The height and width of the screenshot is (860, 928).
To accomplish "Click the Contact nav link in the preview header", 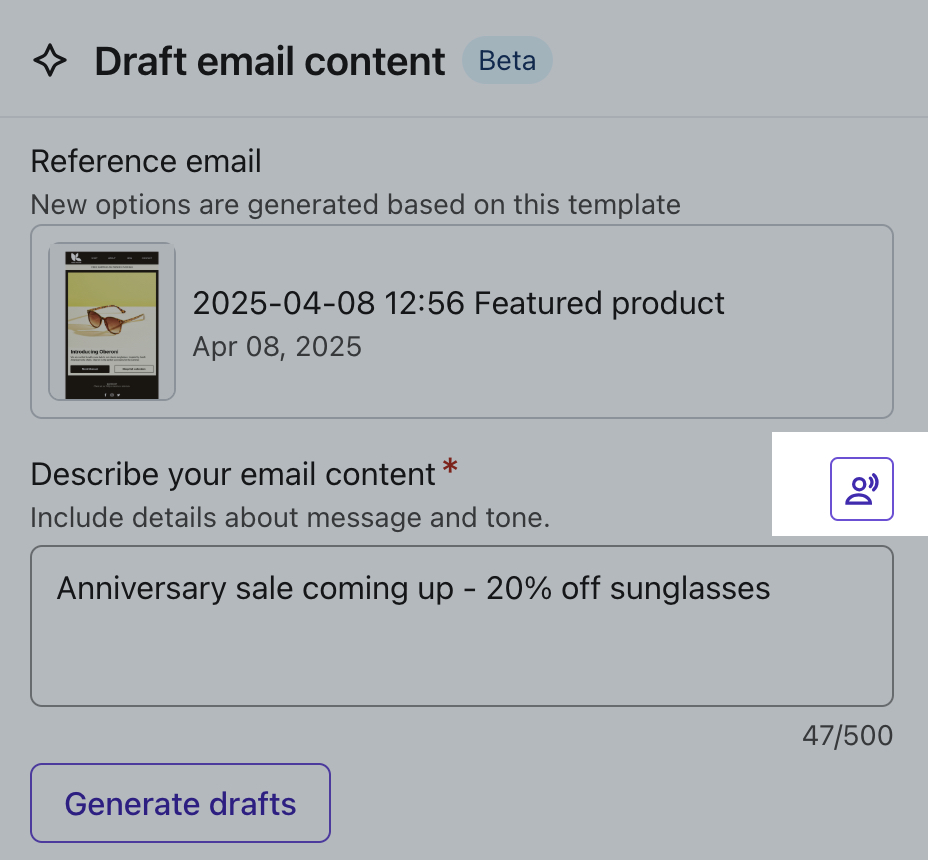I will [145, 258].
